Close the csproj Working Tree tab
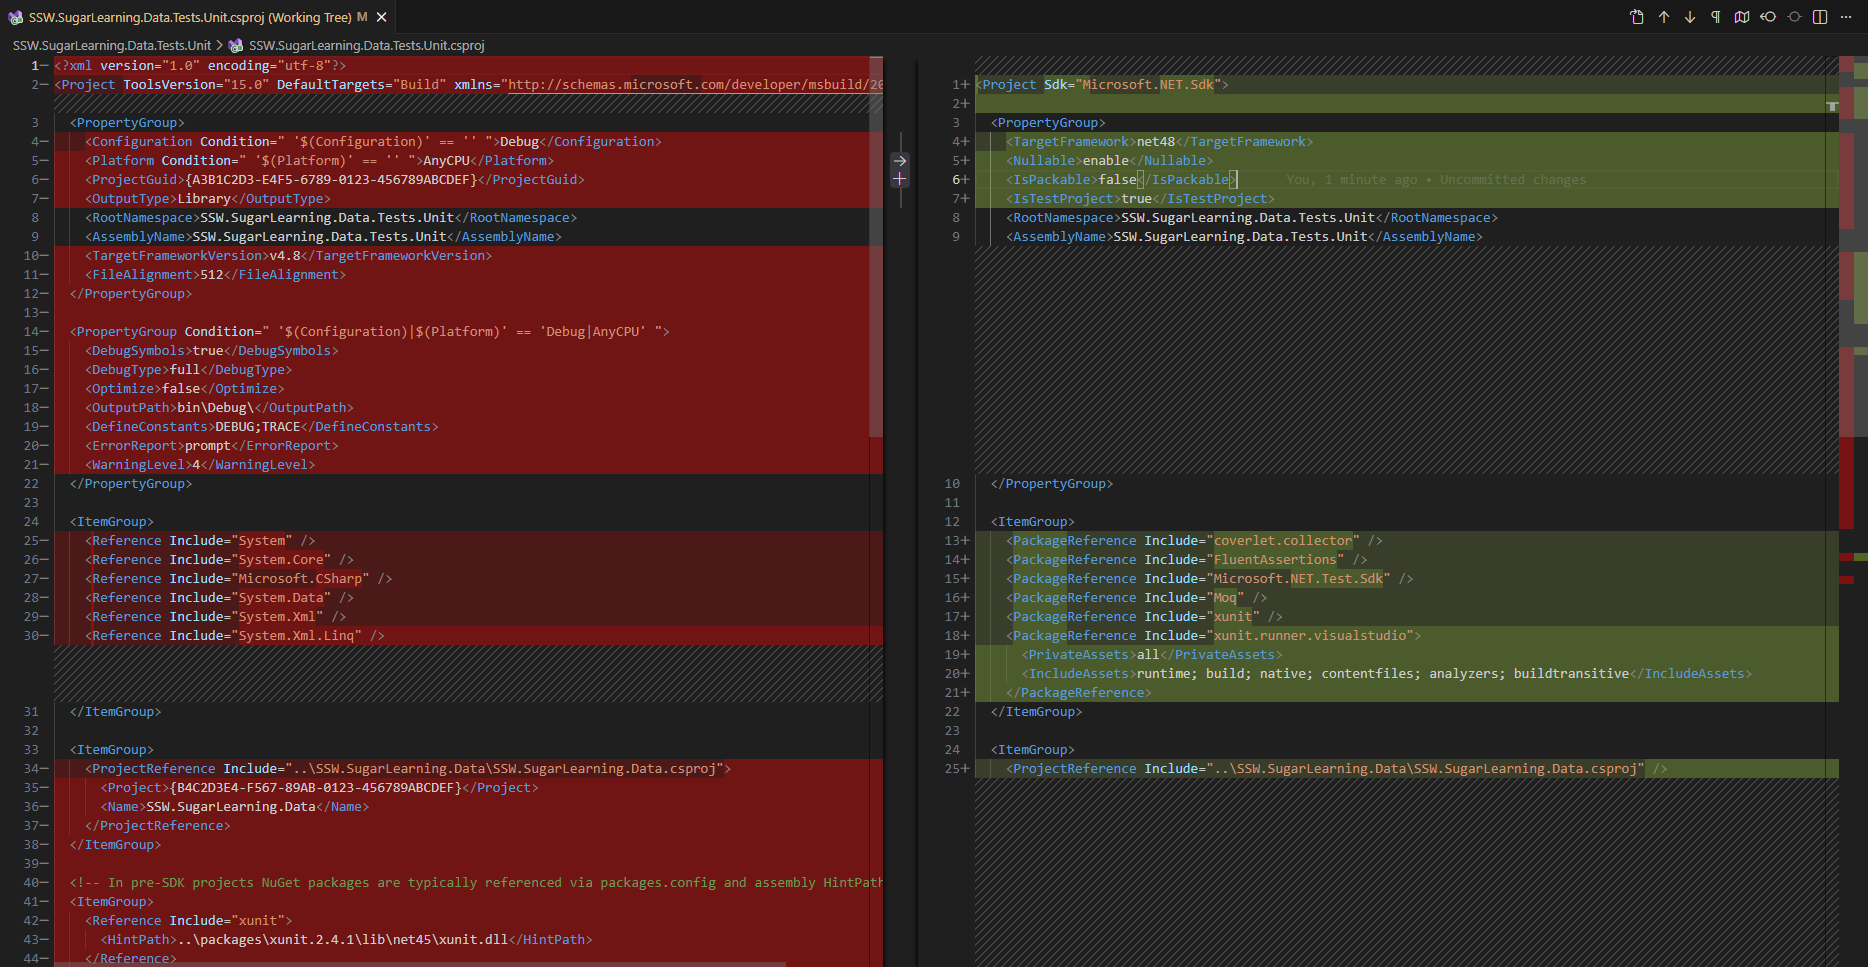The width and height of the screenshot is (1868, 967). point(381,17)
